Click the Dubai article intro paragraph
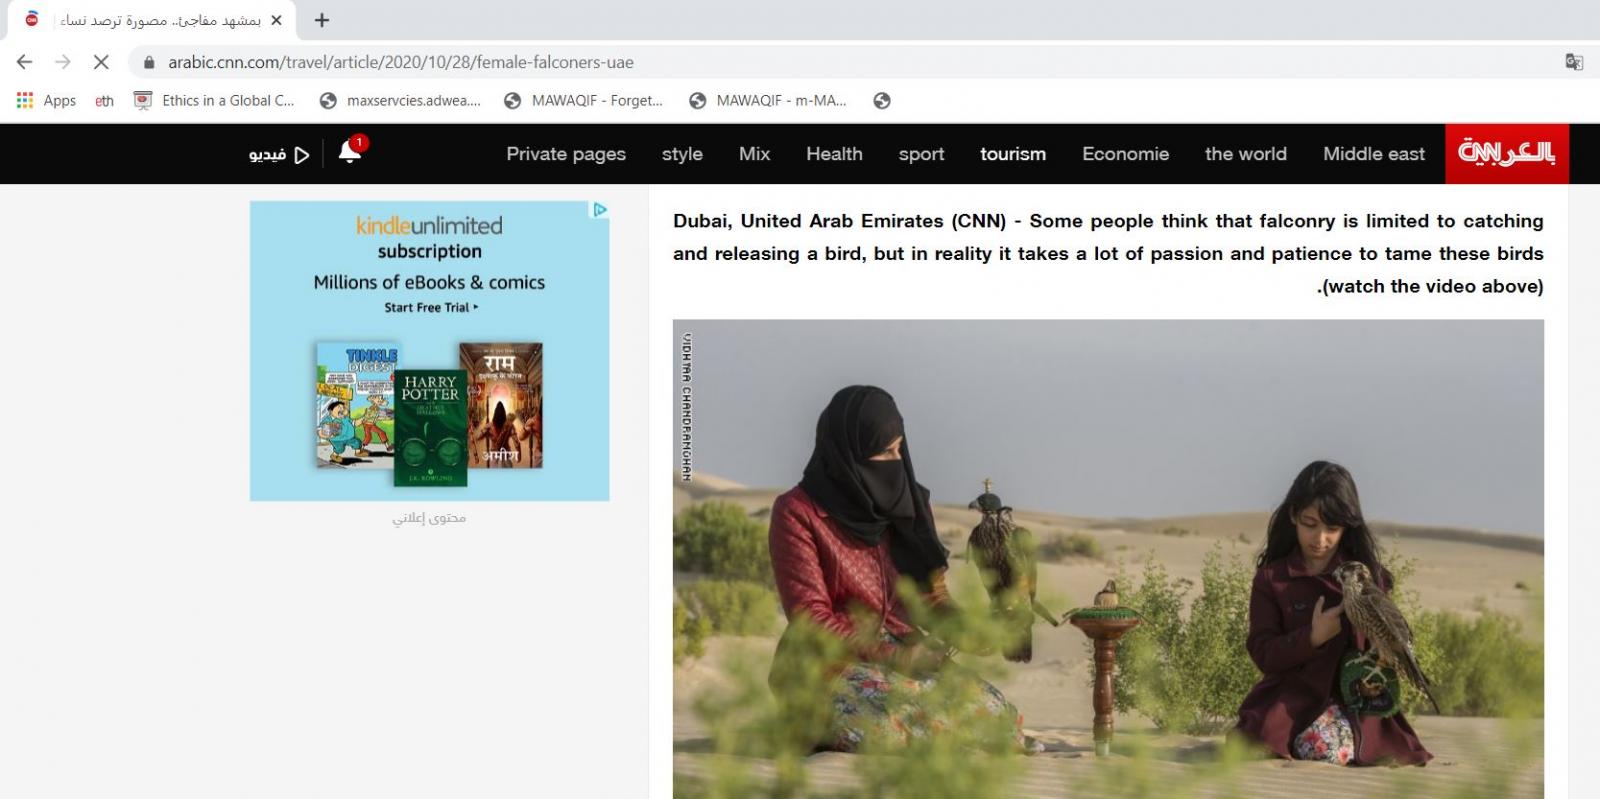The width and height of the screenshot is (1600, 799). pos(1108,253)
